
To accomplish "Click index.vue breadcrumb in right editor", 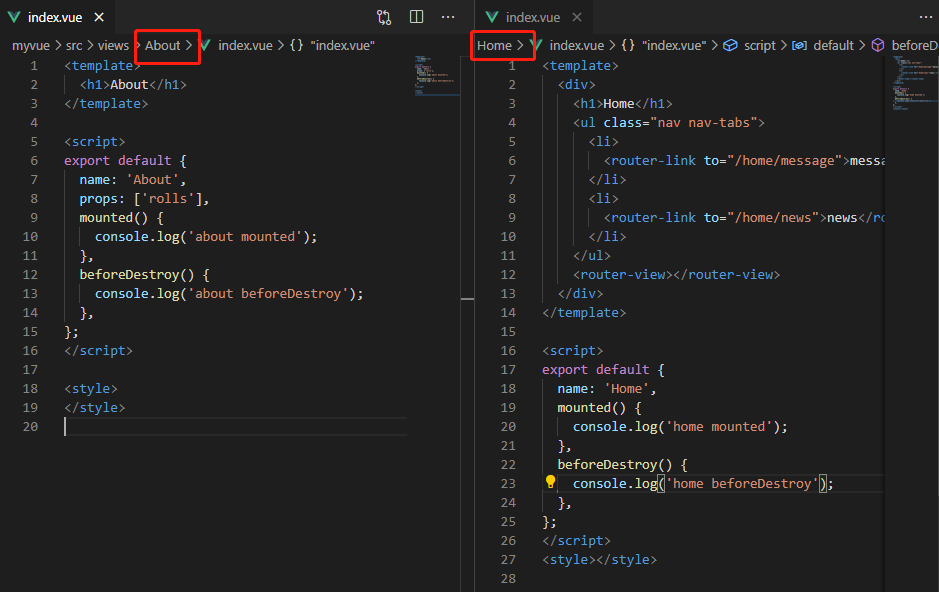I will [x=577, y=45].
